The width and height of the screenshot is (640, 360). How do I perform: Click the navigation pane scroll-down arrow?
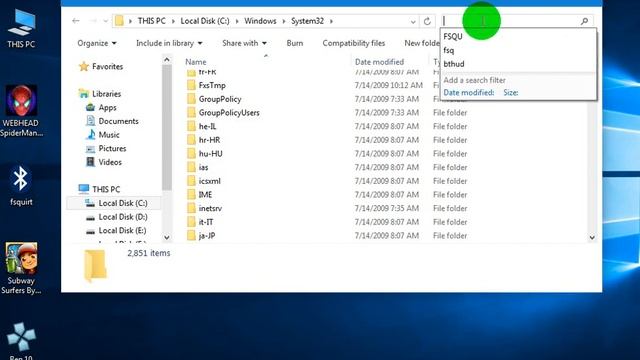167,237
